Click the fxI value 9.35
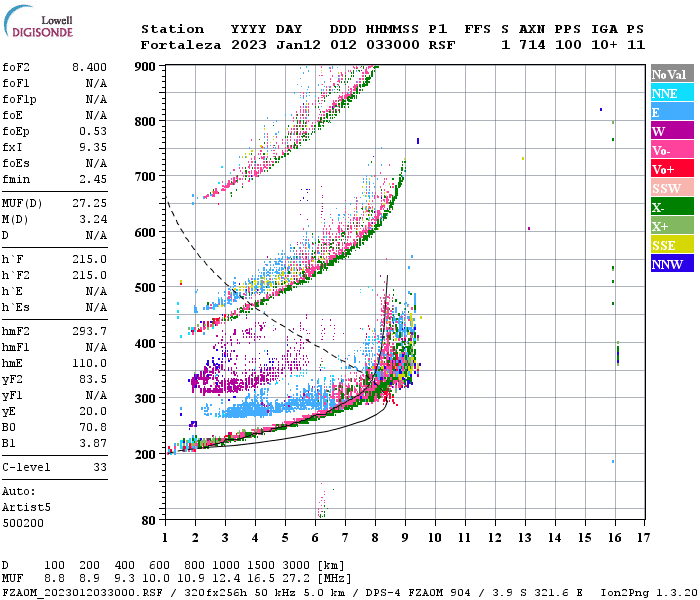The image size is (700, 600). coord(93,147)
